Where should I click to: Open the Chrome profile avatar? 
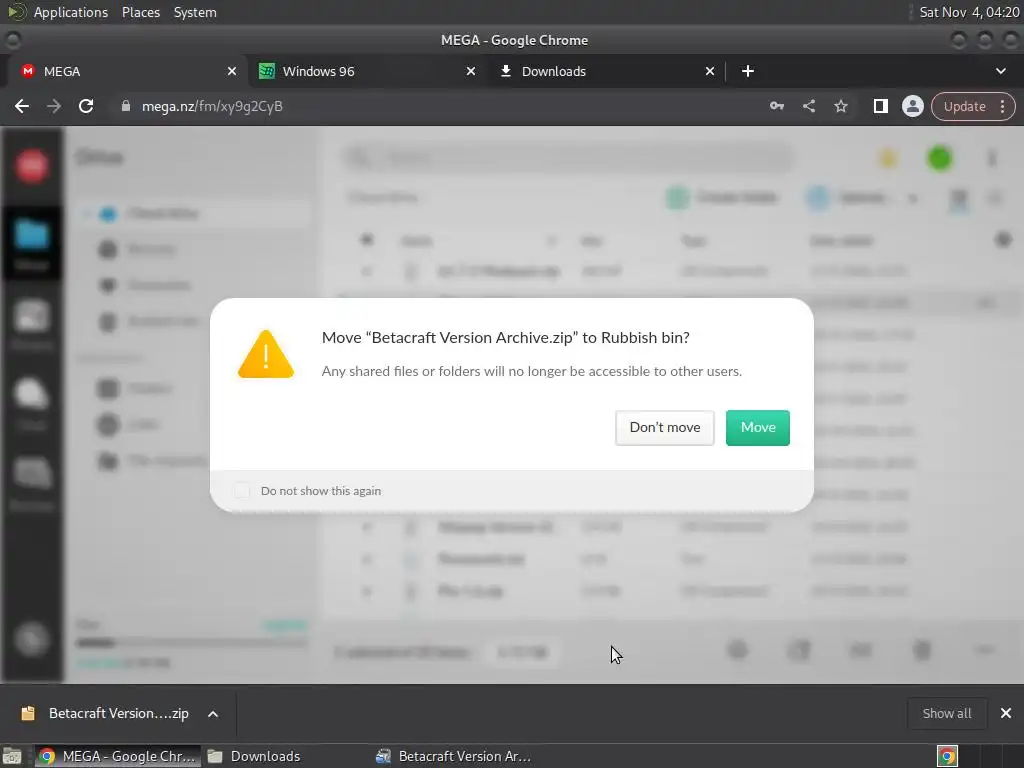tap(912, 106)
